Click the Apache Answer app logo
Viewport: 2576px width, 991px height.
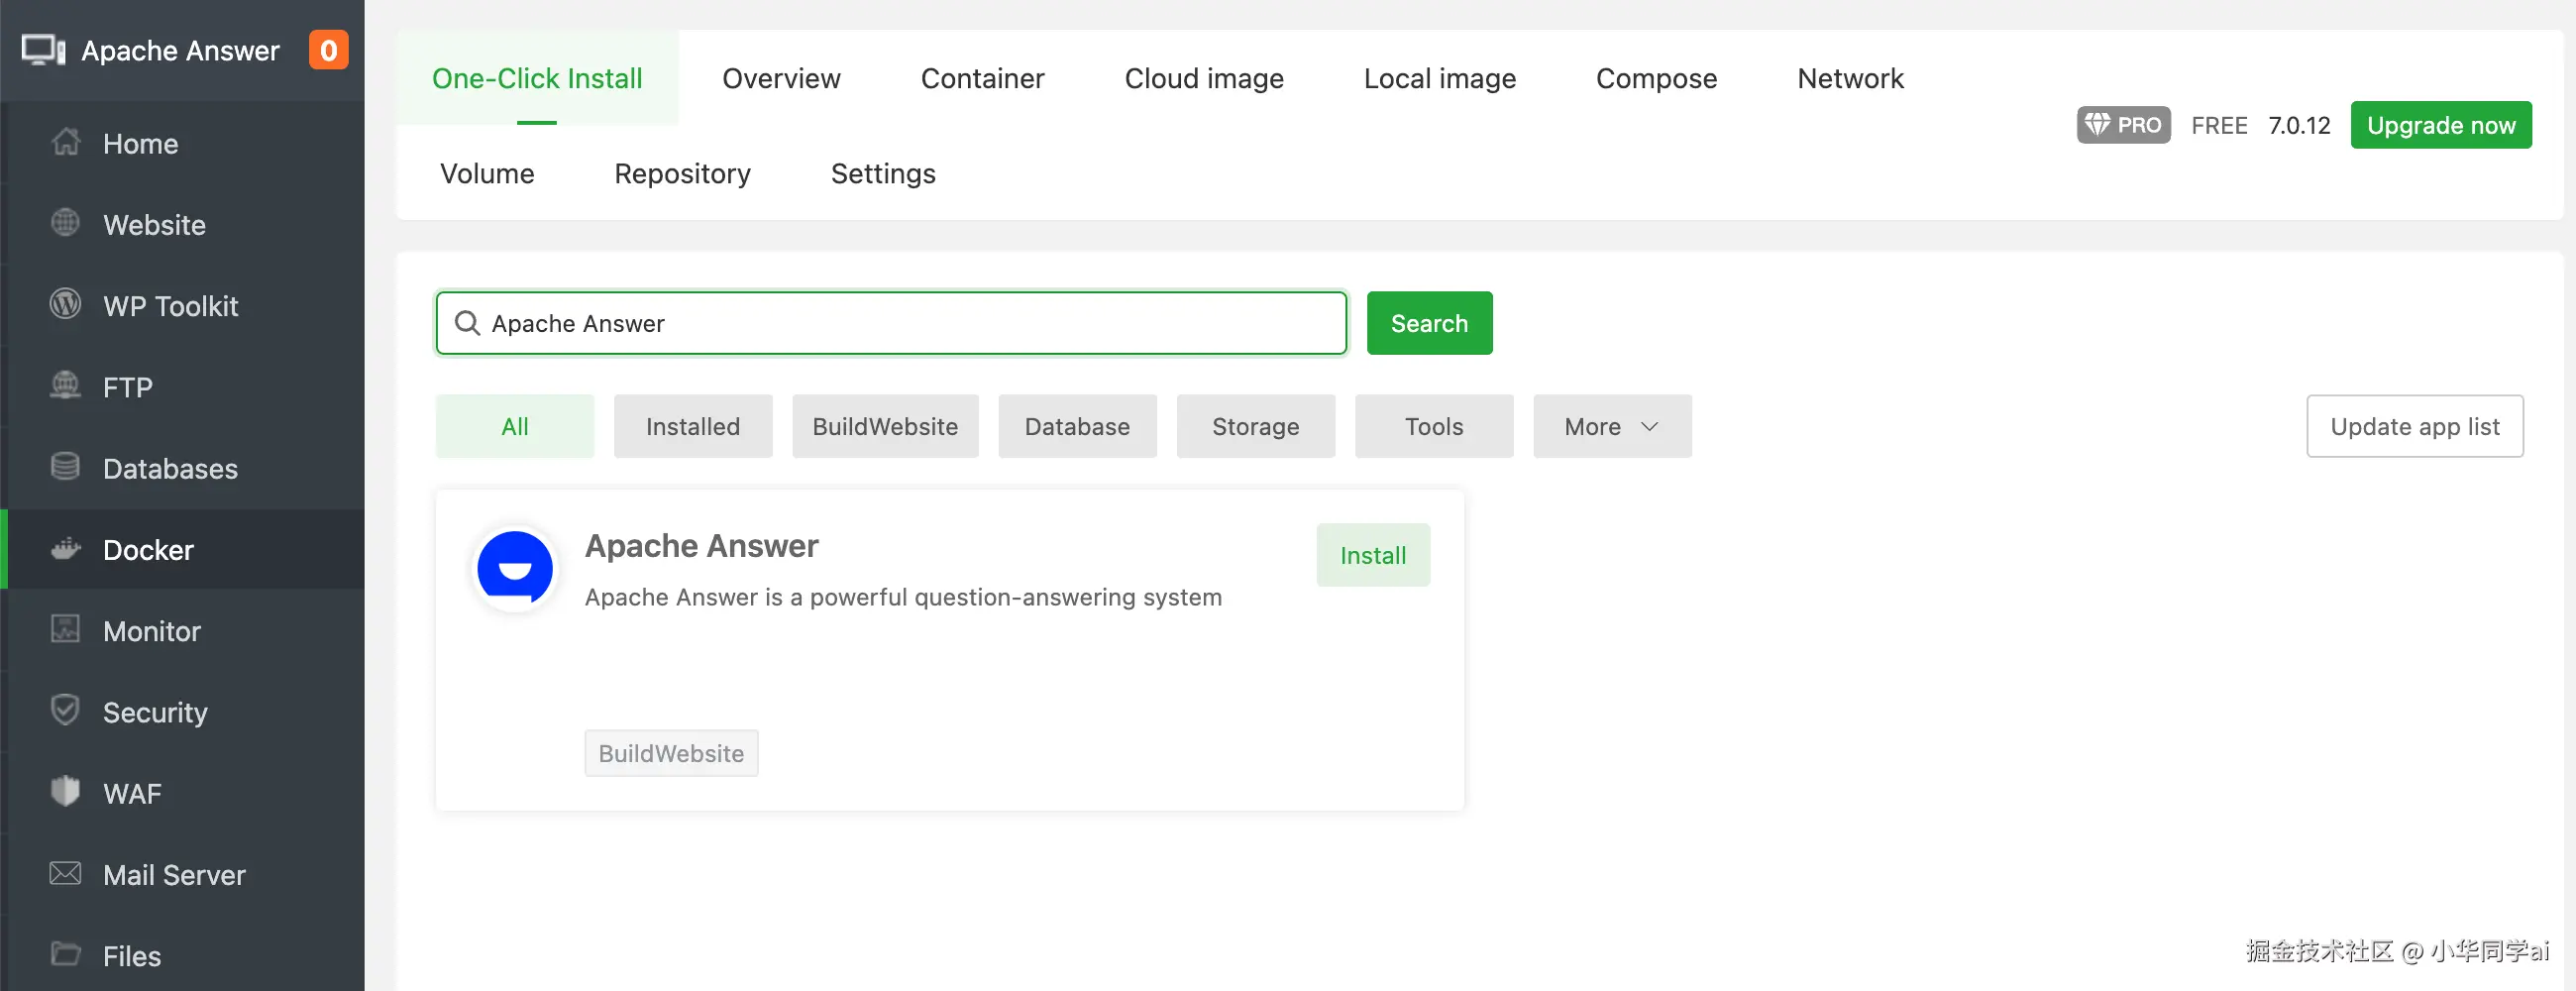click(x=515, y=569)
